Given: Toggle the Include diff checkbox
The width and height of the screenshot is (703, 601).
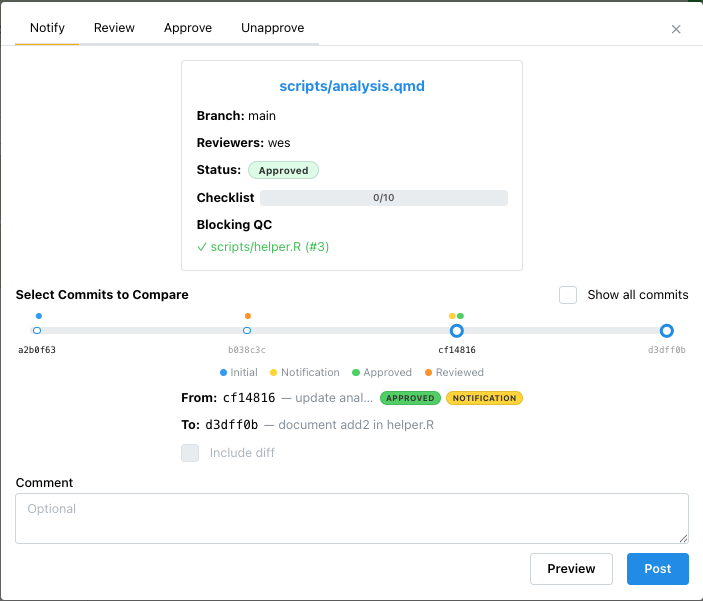Looking at the screenshot, I should pyautogui.click(x=190, y=453).
